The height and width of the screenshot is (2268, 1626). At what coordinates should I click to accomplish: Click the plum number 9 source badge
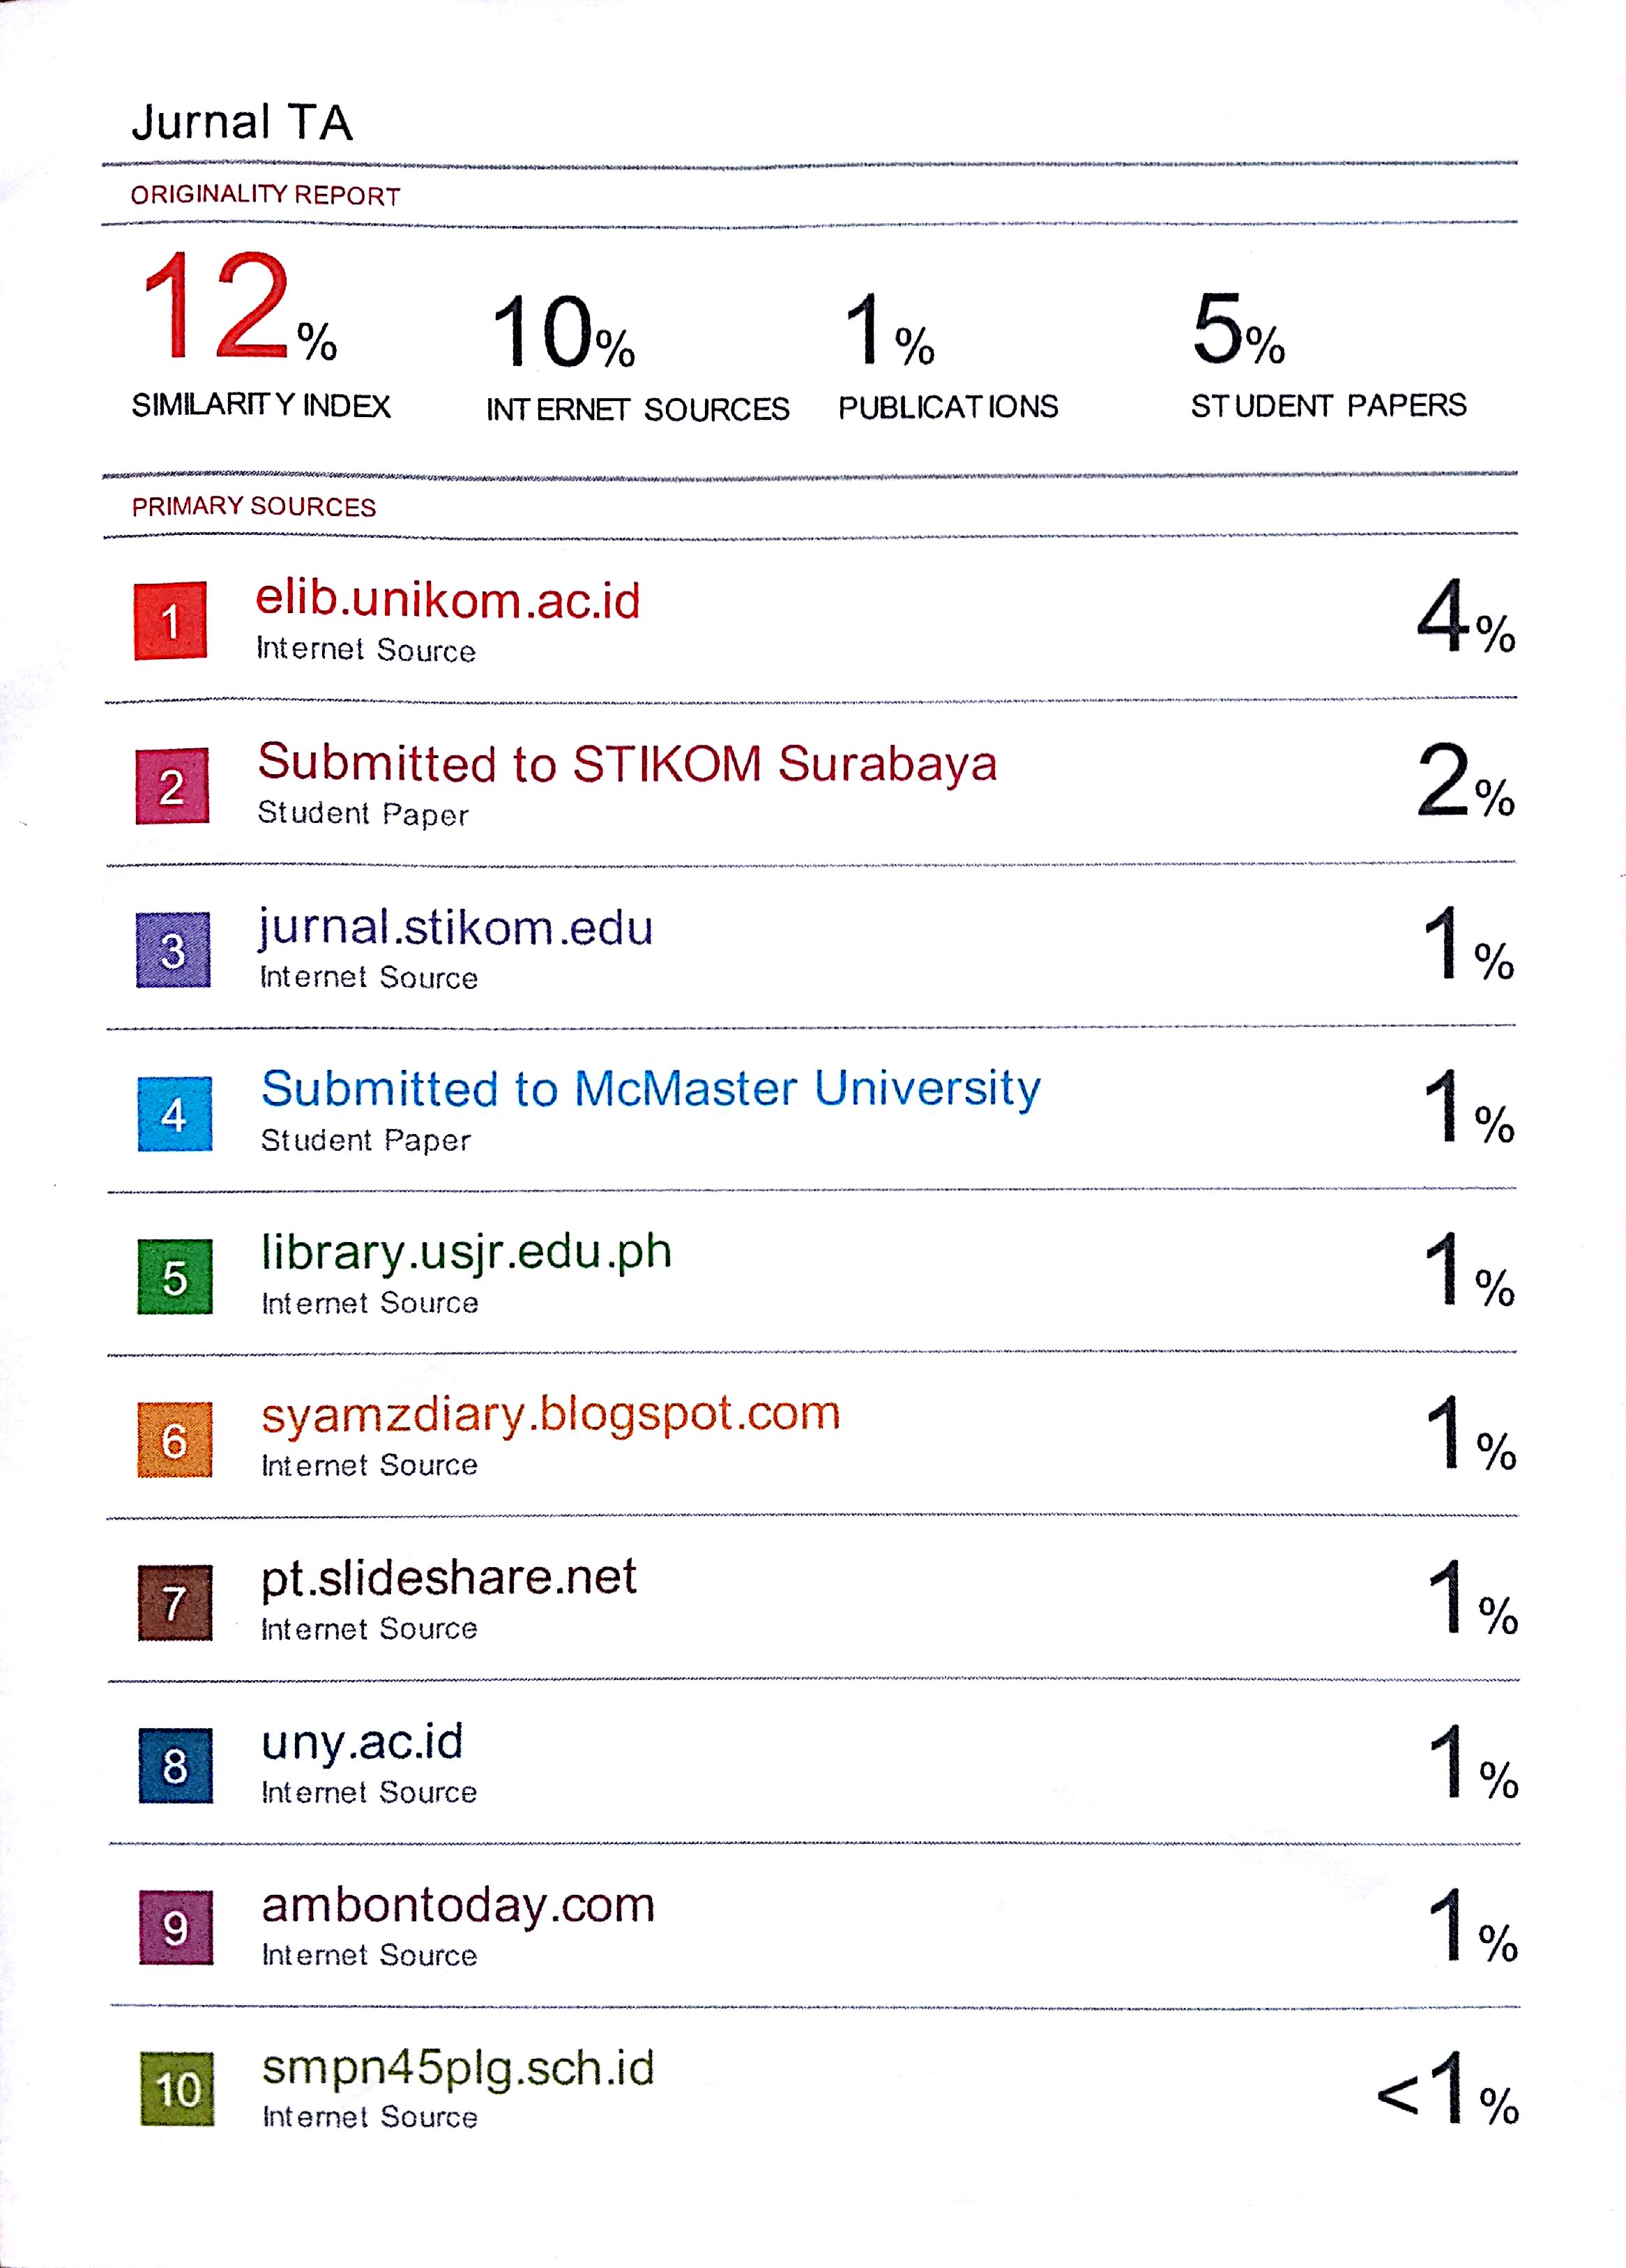click(x=176, y=1928)
